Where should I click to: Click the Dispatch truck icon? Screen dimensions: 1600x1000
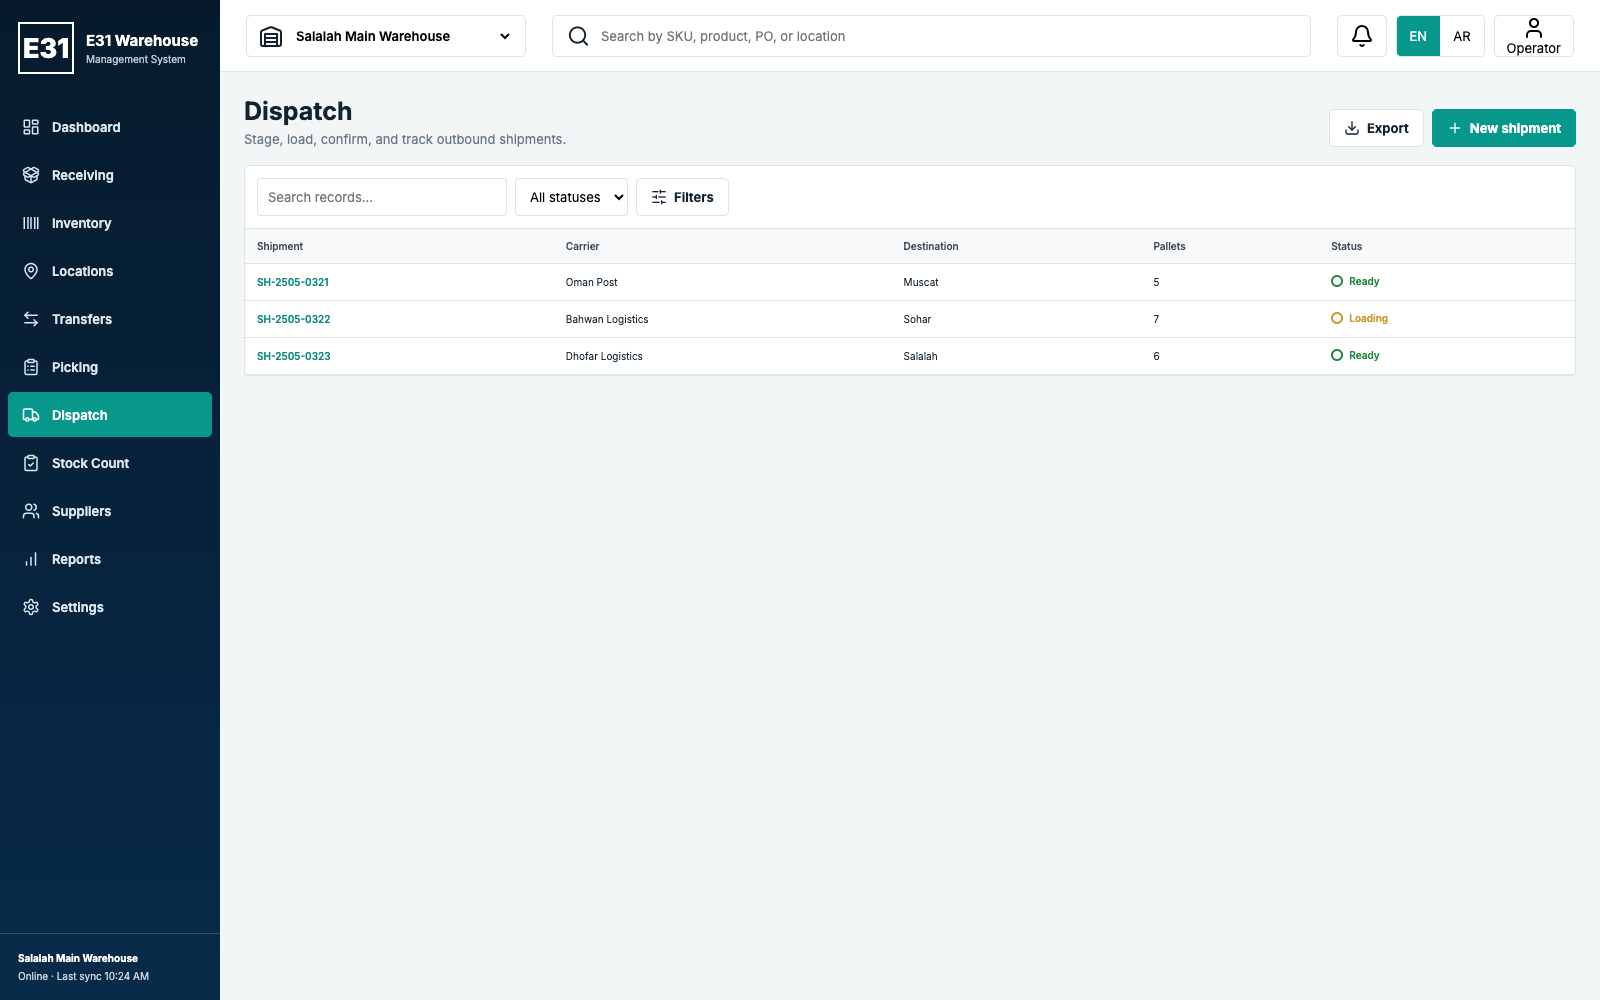[x=31, y=415]
